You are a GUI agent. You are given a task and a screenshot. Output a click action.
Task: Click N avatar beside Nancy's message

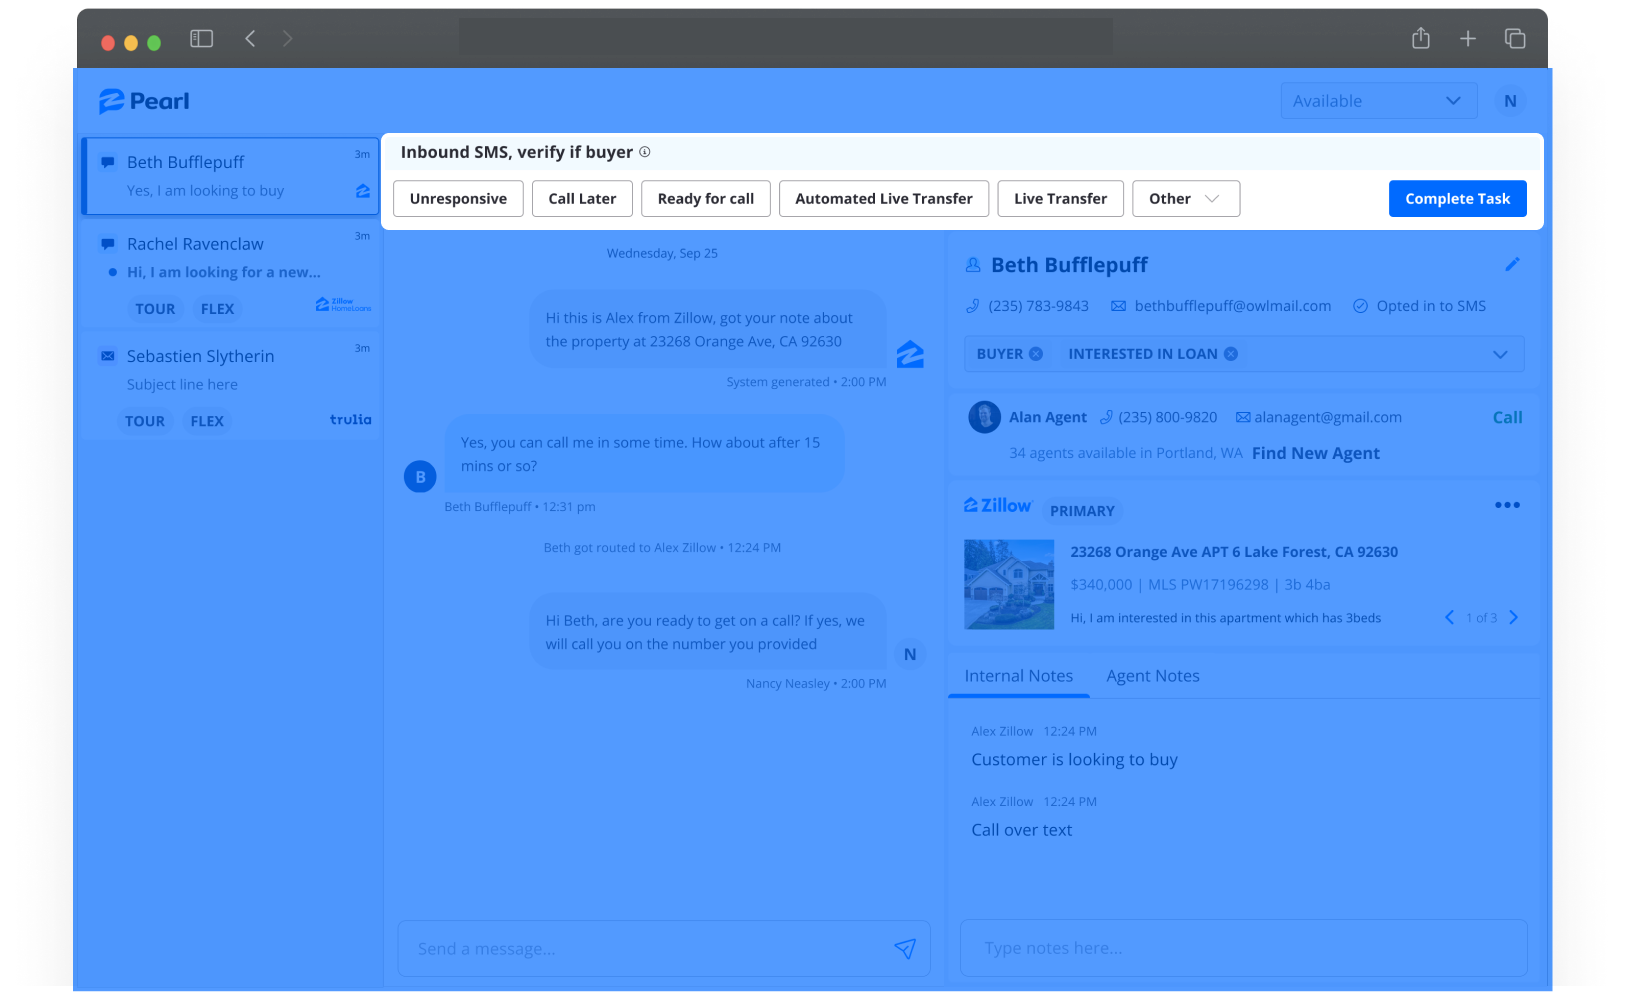tap(910, 654)
